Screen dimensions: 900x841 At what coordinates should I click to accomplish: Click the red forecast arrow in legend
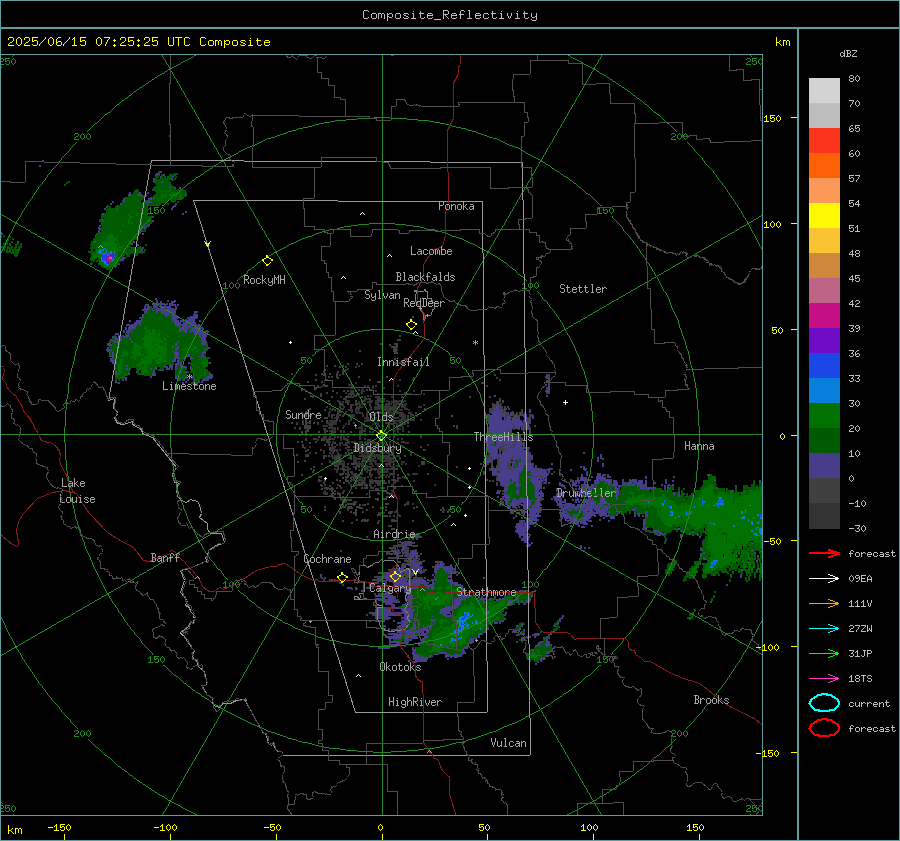pos(824,553)
